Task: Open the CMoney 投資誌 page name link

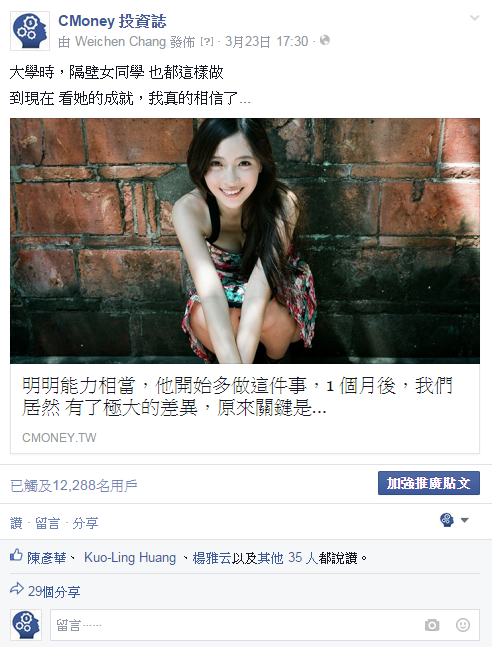Action: click(112, 21)
